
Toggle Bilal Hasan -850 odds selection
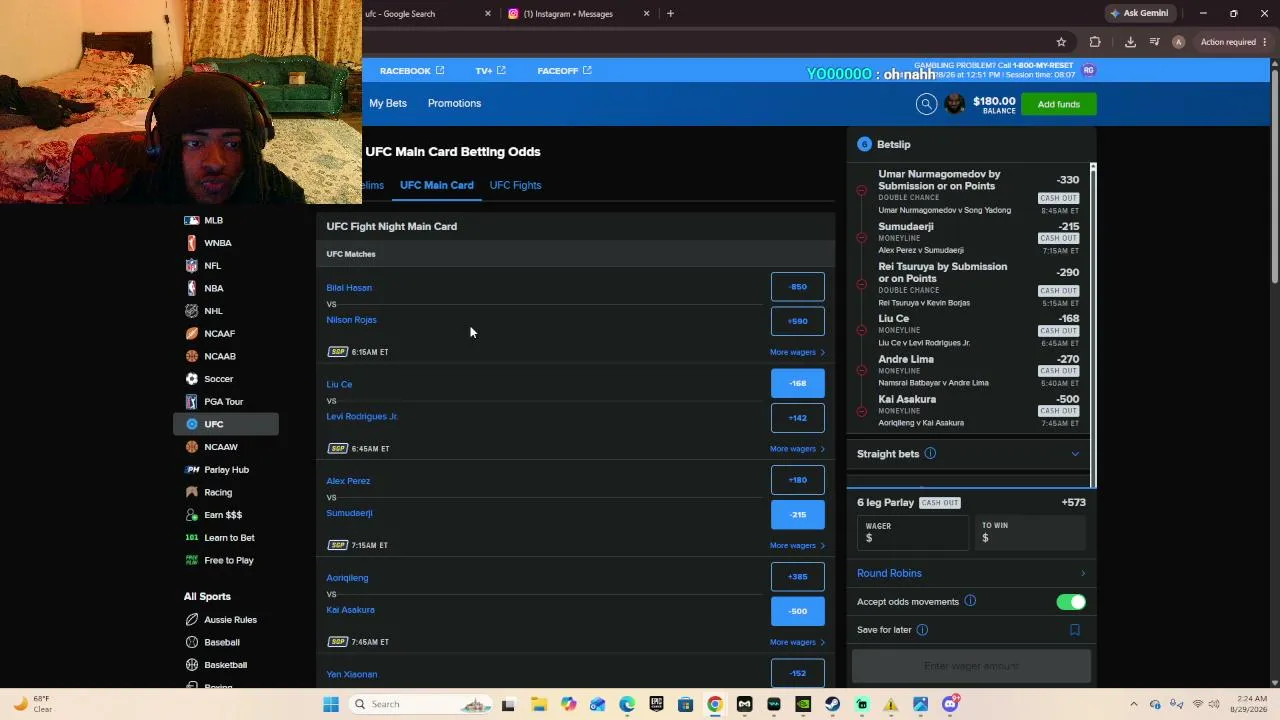(798, 287)
